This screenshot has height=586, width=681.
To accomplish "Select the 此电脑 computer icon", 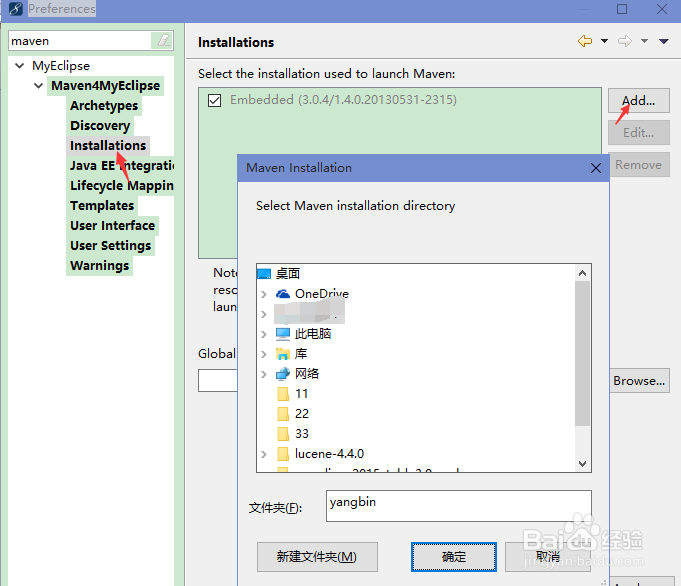I will pos(283,334).
